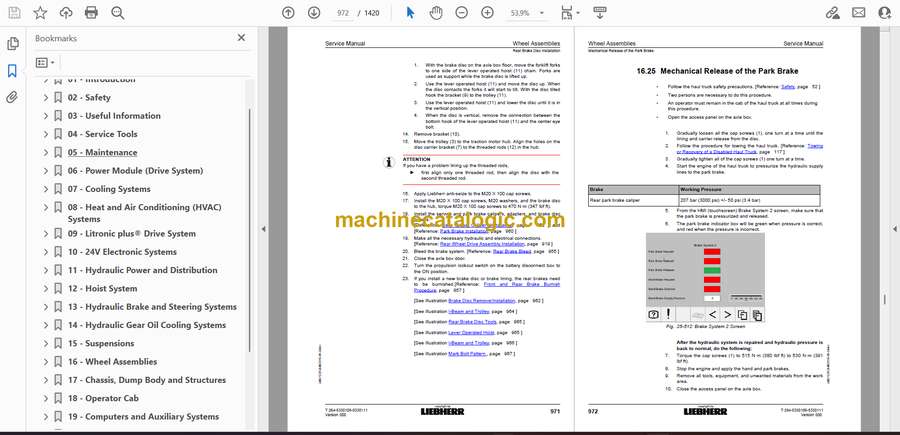Go to previous page arrow
900x435 pixels.
(288, 13)
